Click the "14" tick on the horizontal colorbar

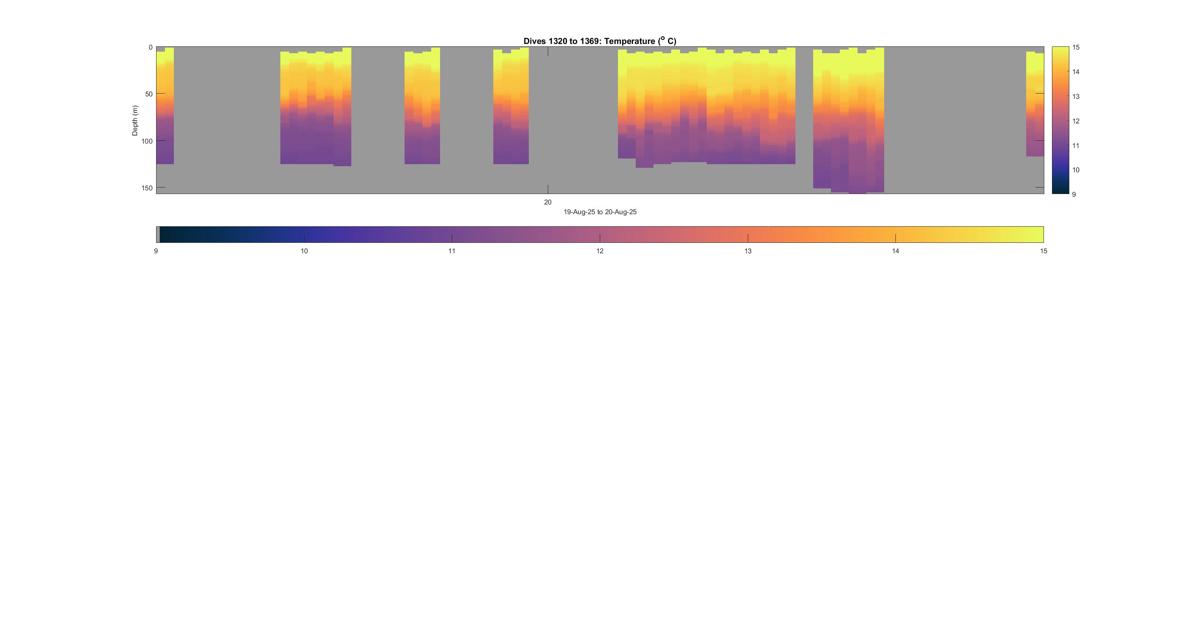895,251
